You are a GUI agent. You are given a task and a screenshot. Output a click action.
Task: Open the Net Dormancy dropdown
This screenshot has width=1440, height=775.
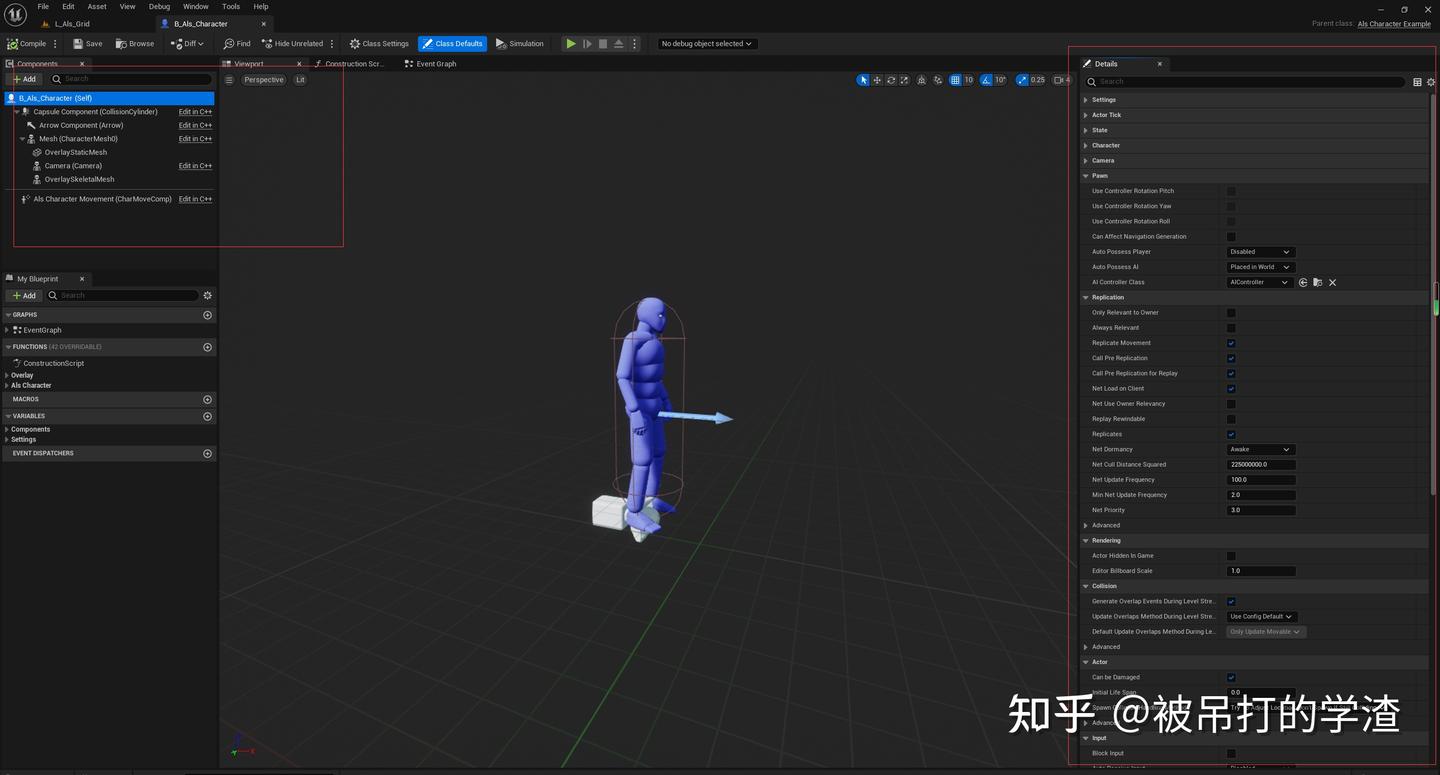coord(1259,449)
